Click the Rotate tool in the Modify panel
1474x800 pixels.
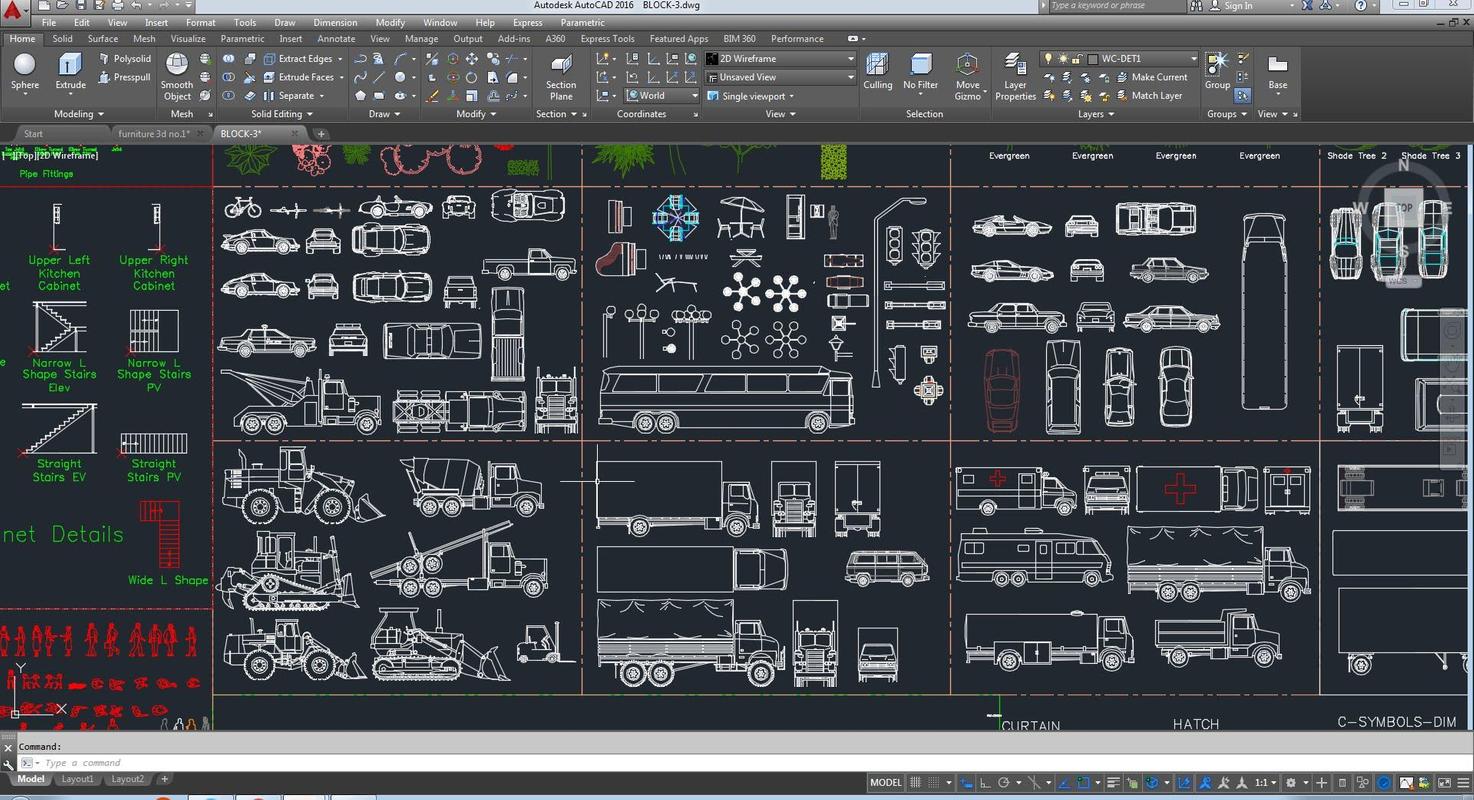click(471, 77)
